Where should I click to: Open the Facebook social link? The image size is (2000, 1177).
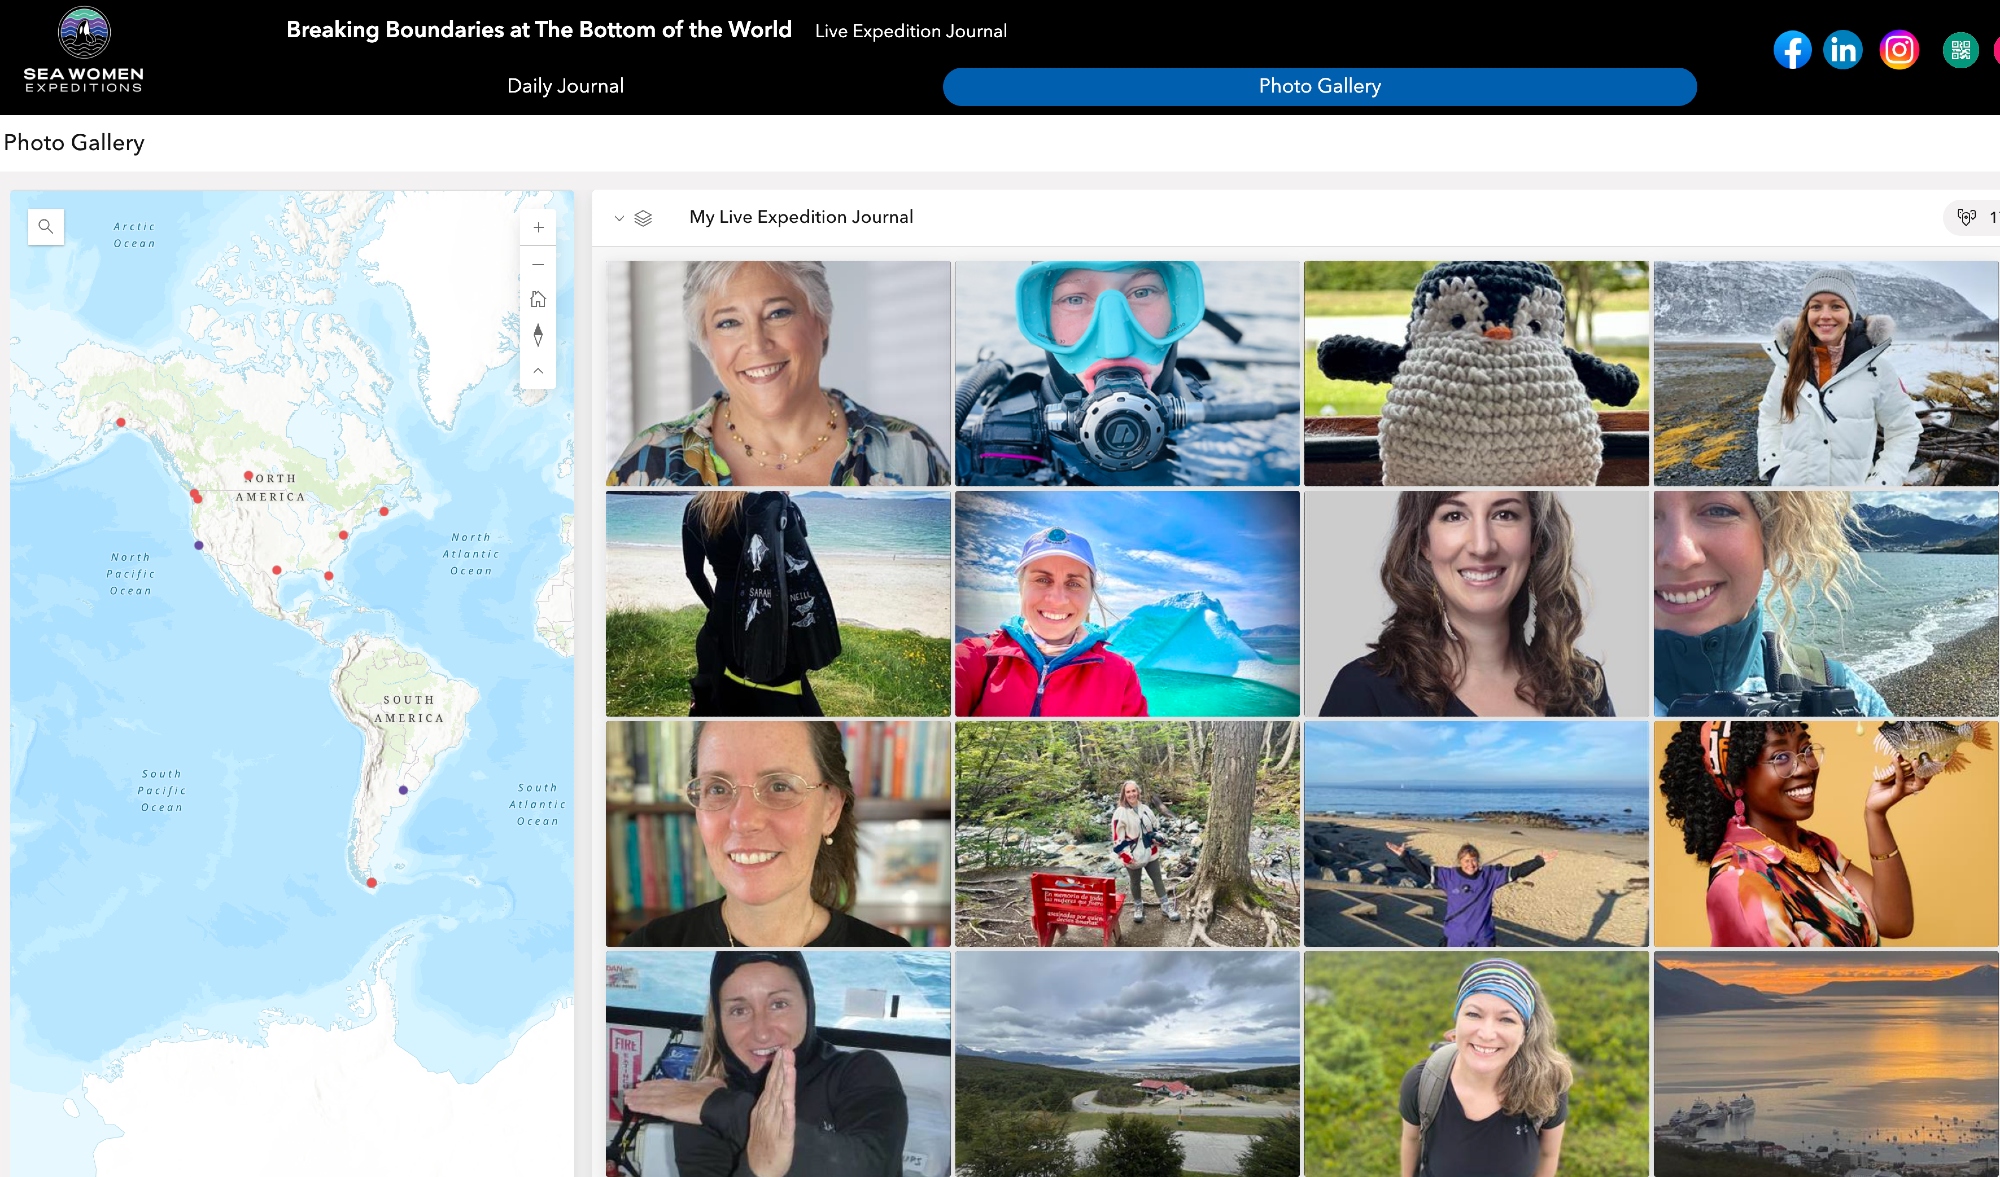(1792, 50)
